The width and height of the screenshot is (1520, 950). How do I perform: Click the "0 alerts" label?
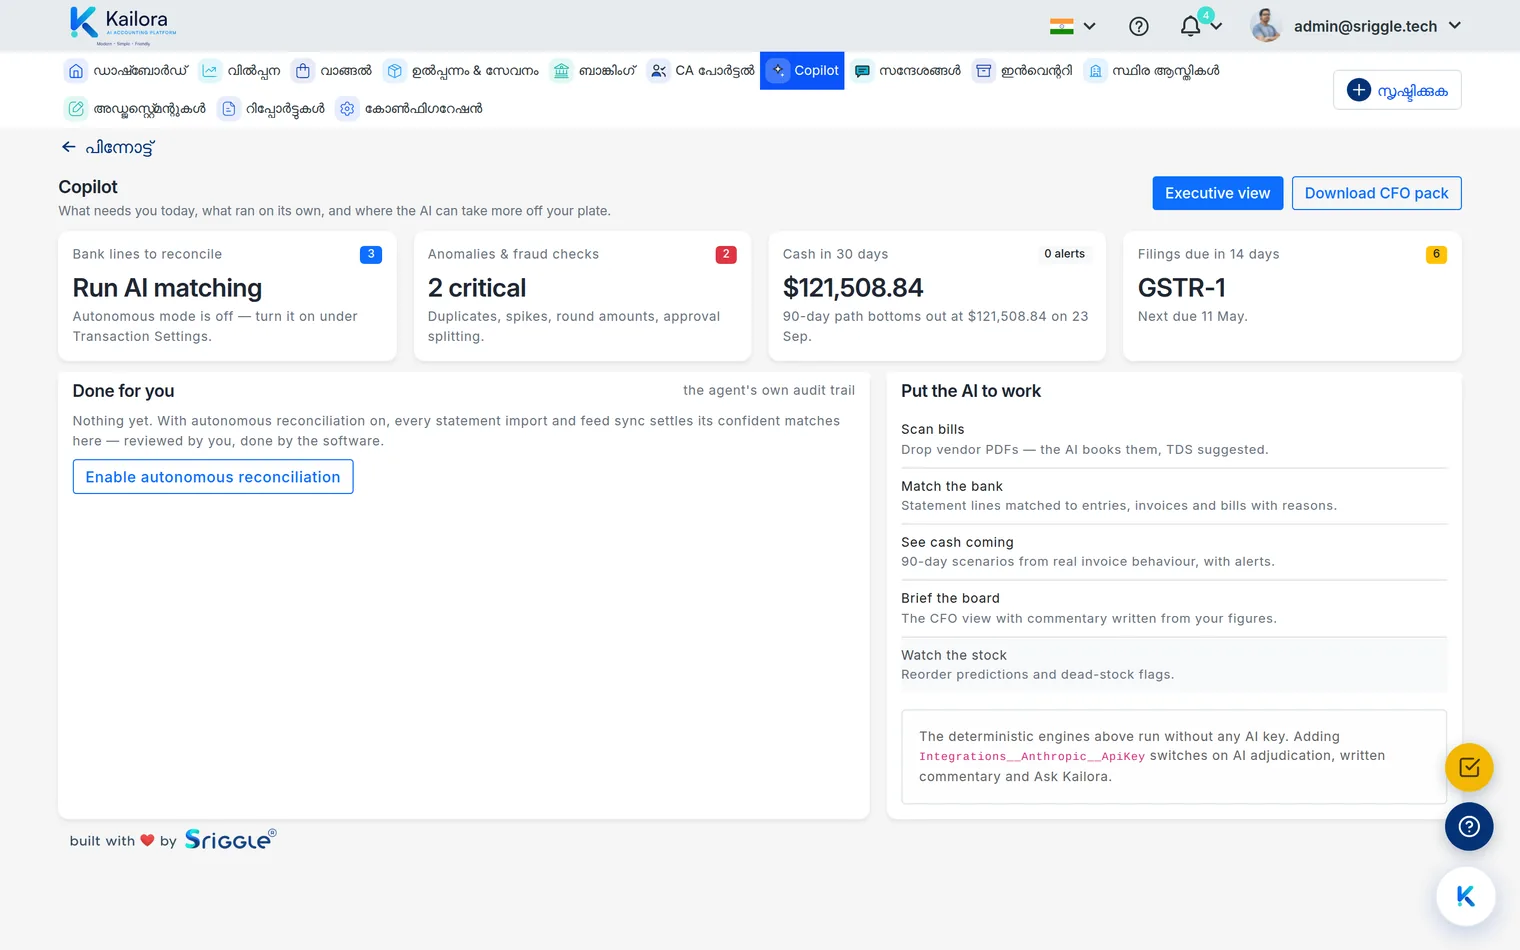[1064, 254]
